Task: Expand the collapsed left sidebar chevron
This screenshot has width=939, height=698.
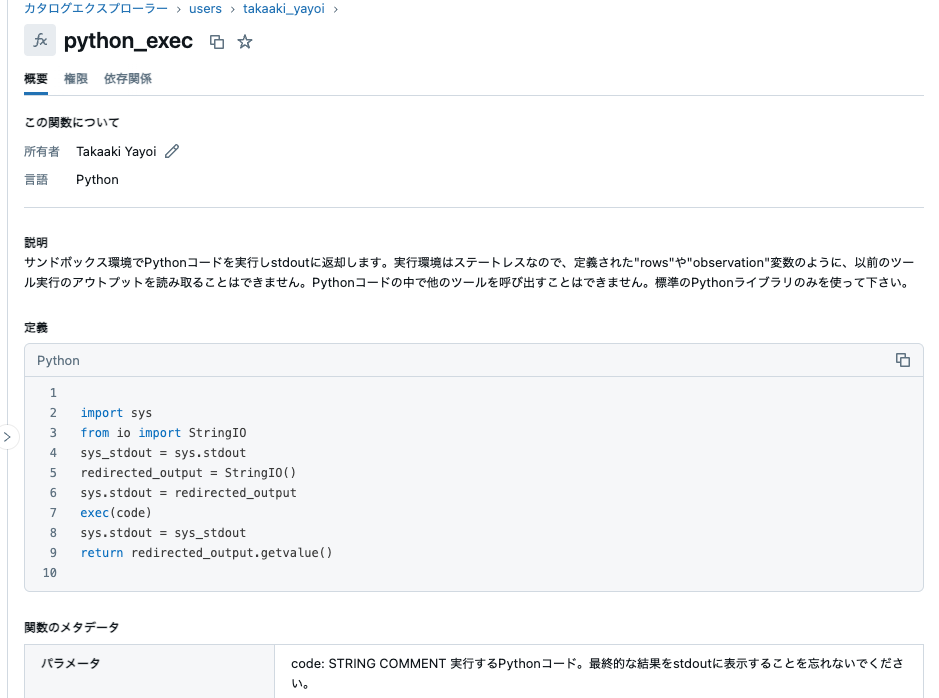Action: [8, 437]
